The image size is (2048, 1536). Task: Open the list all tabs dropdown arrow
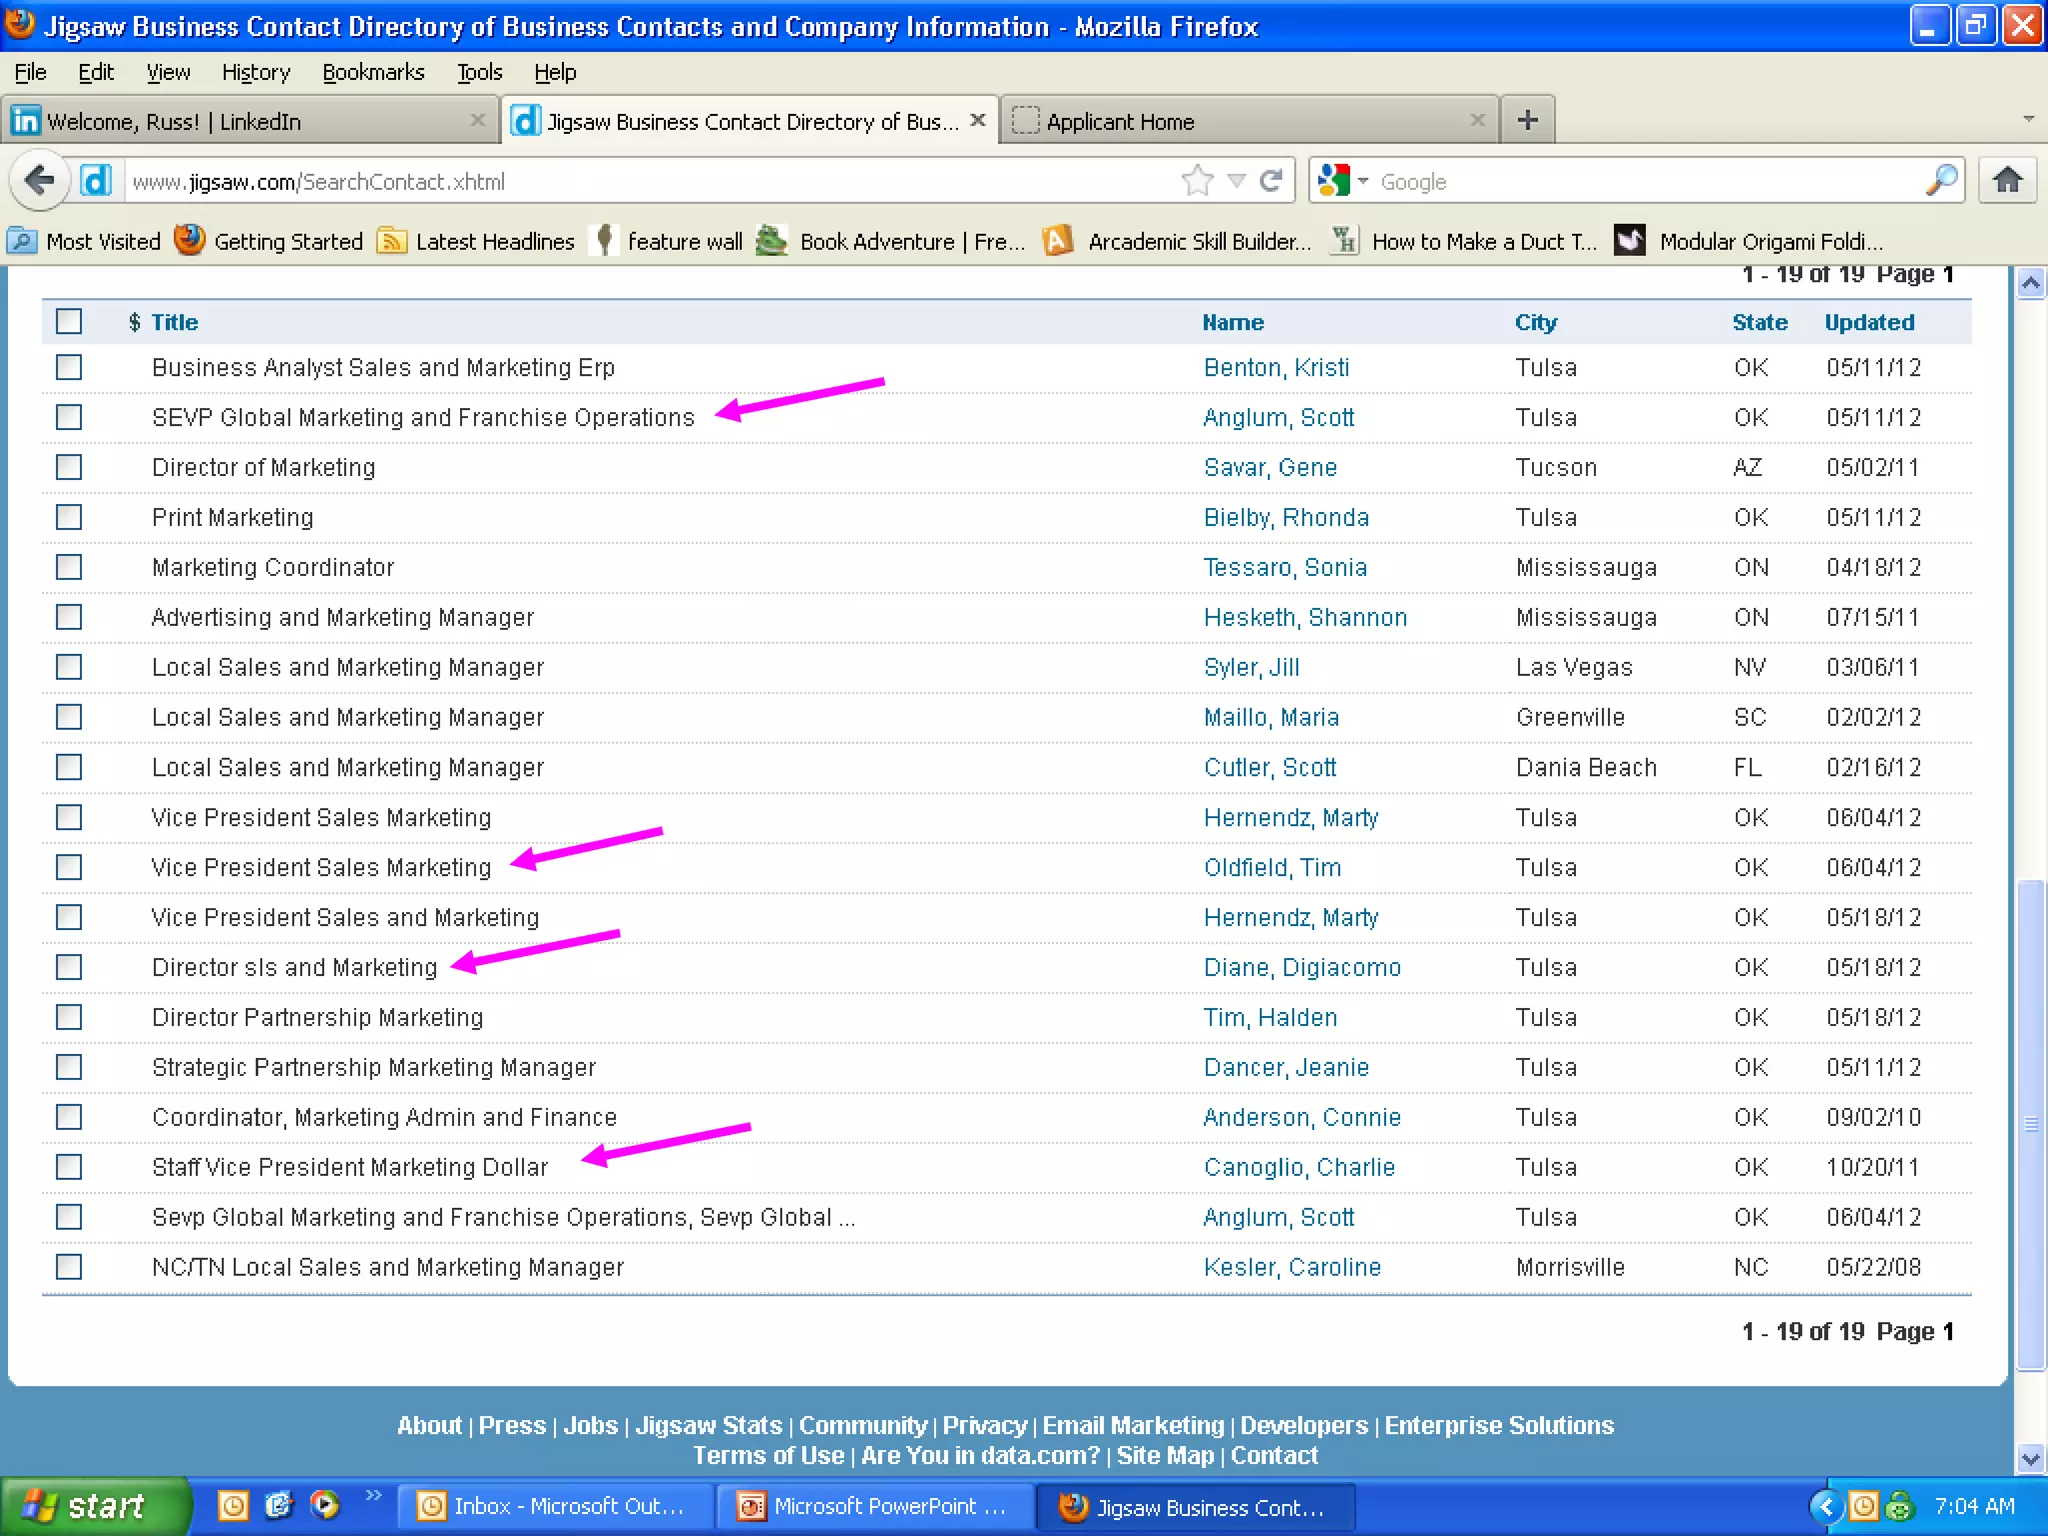(x=2028, y=119)
